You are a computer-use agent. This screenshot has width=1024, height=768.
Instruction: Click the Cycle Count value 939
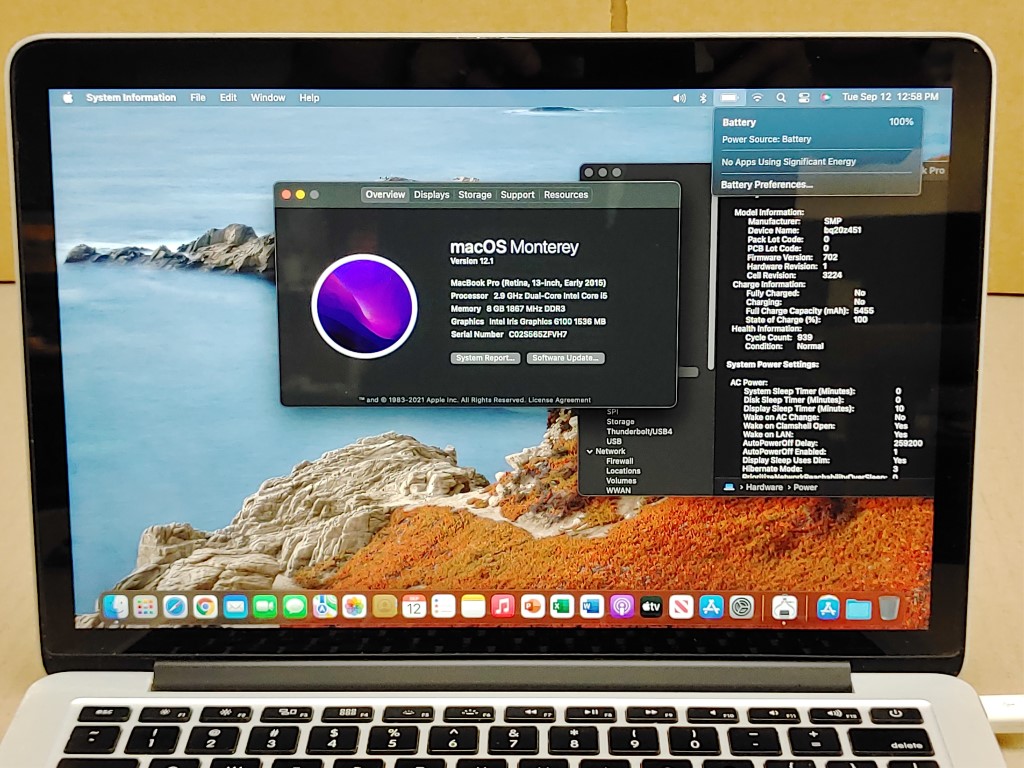805,338
